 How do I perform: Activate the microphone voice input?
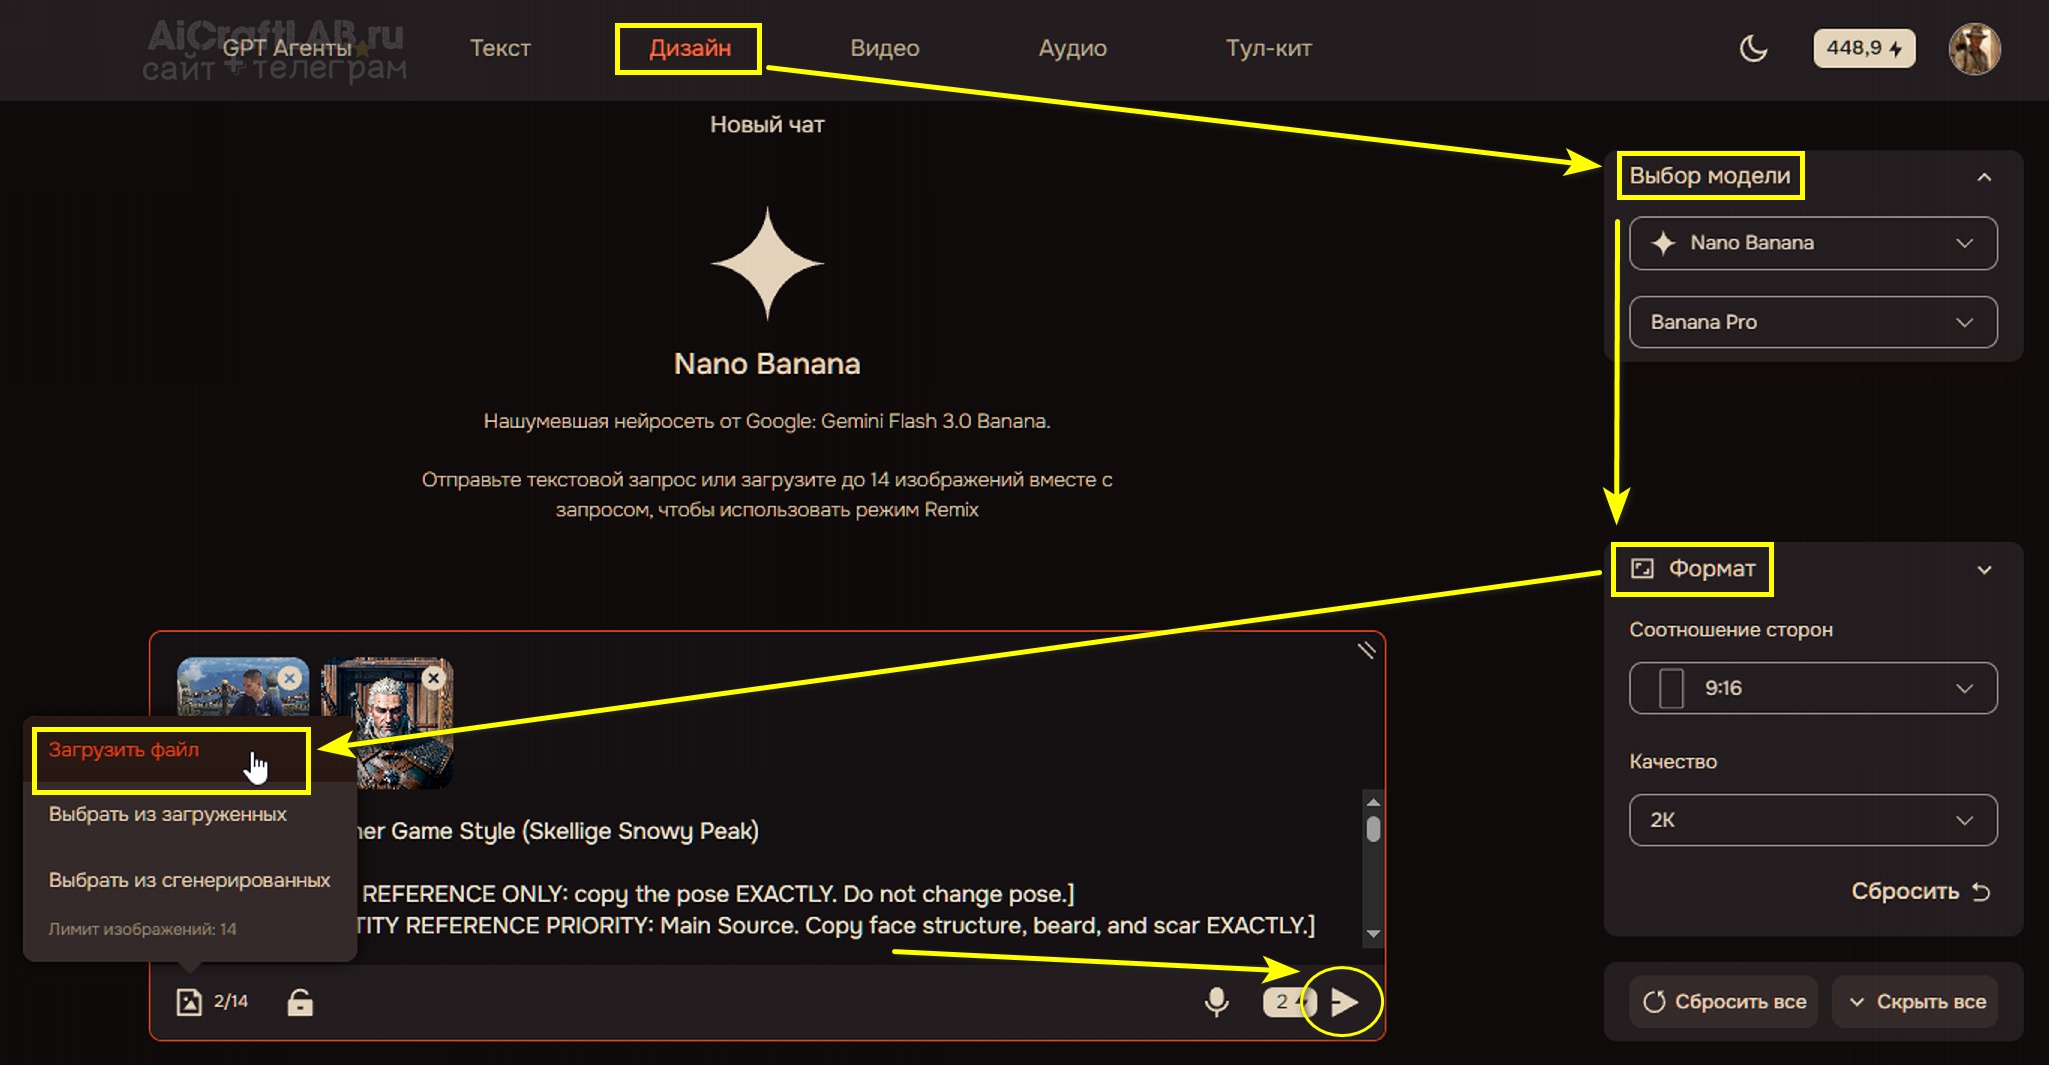pos(1216,1001)
